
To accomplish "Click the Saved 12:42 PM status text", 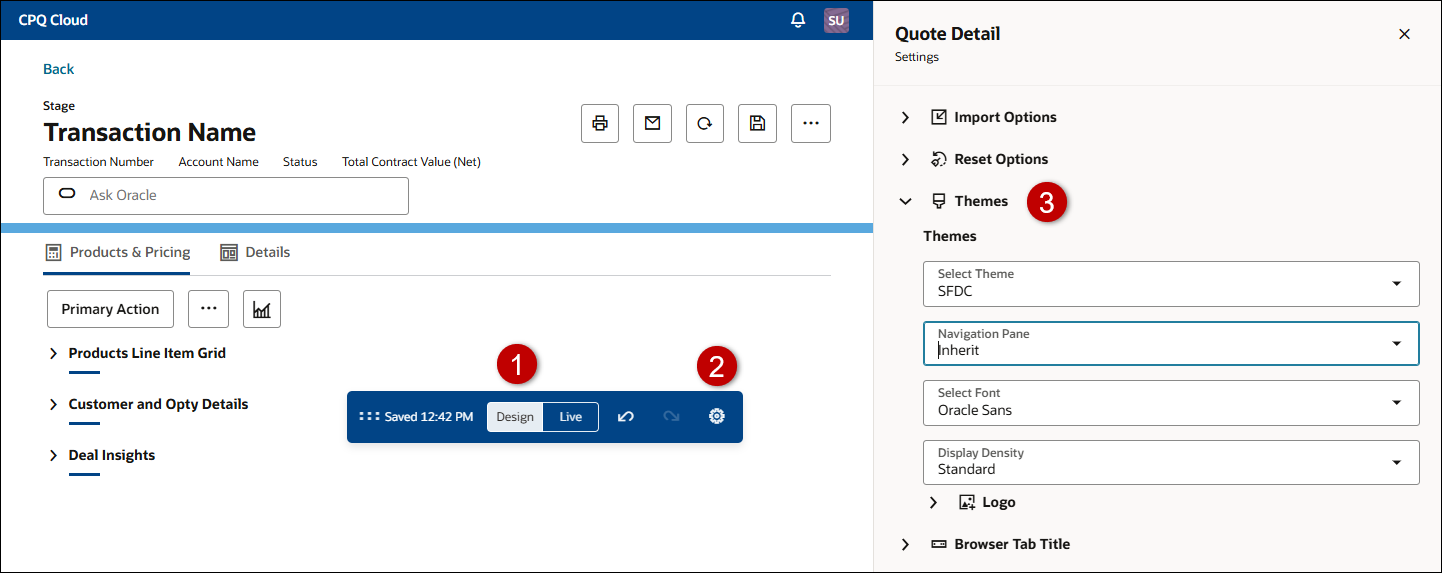I will pyautogui.click(x=429, y=417).
